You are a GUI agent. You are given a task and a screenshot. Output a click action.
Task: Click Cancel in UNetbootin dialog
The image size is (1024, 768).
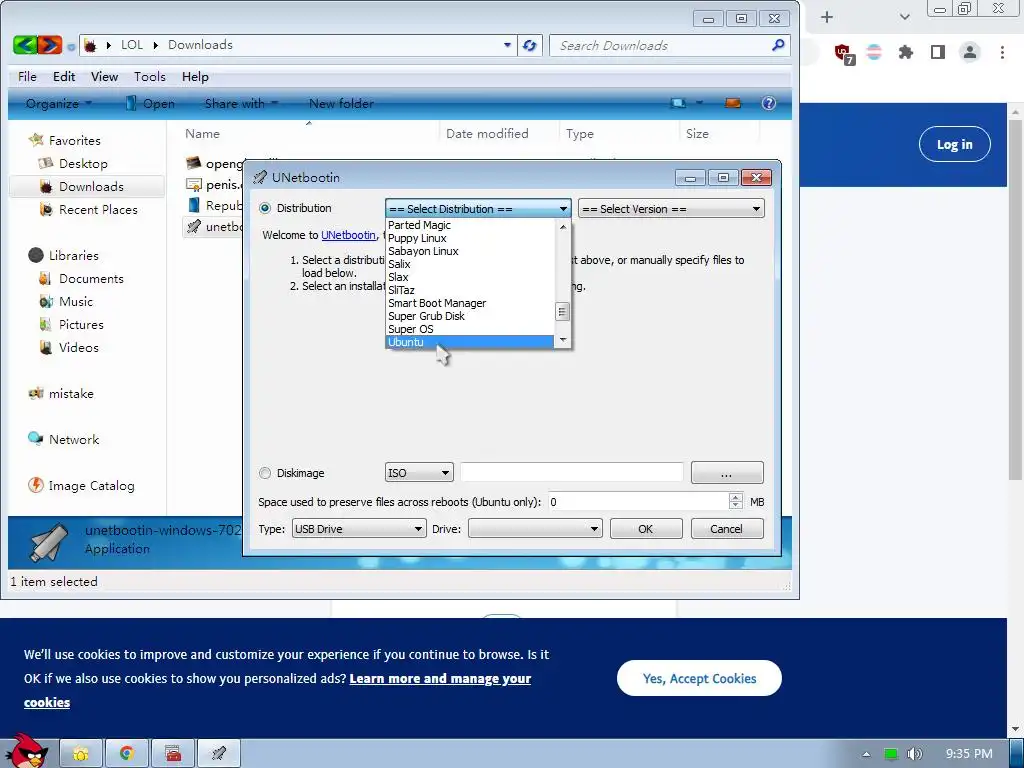[x=727, y=529]
